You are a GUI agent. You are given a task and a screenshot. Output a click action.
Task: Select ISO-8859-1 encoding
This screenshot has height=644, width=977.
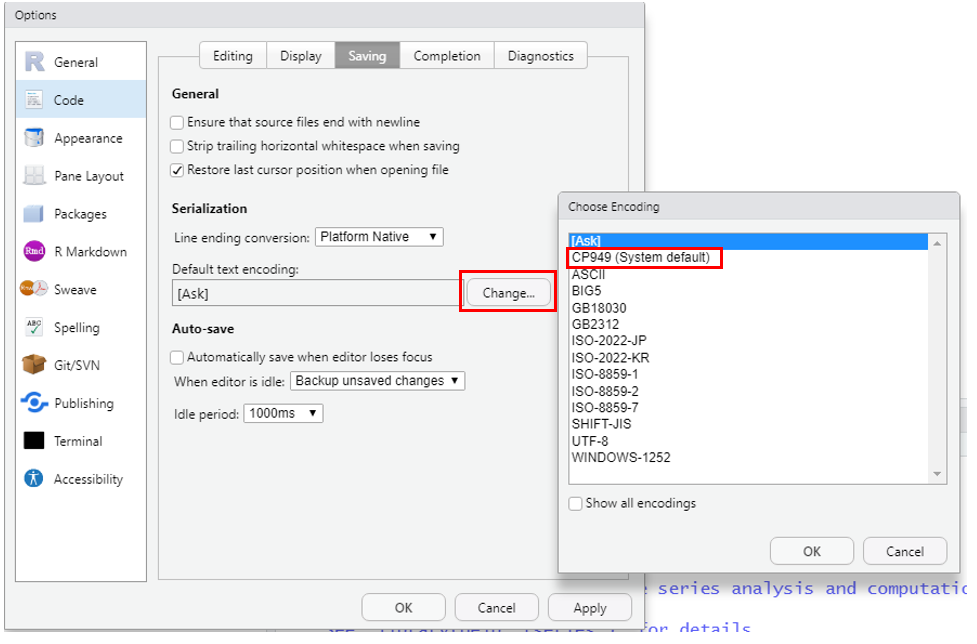(748, 374)
